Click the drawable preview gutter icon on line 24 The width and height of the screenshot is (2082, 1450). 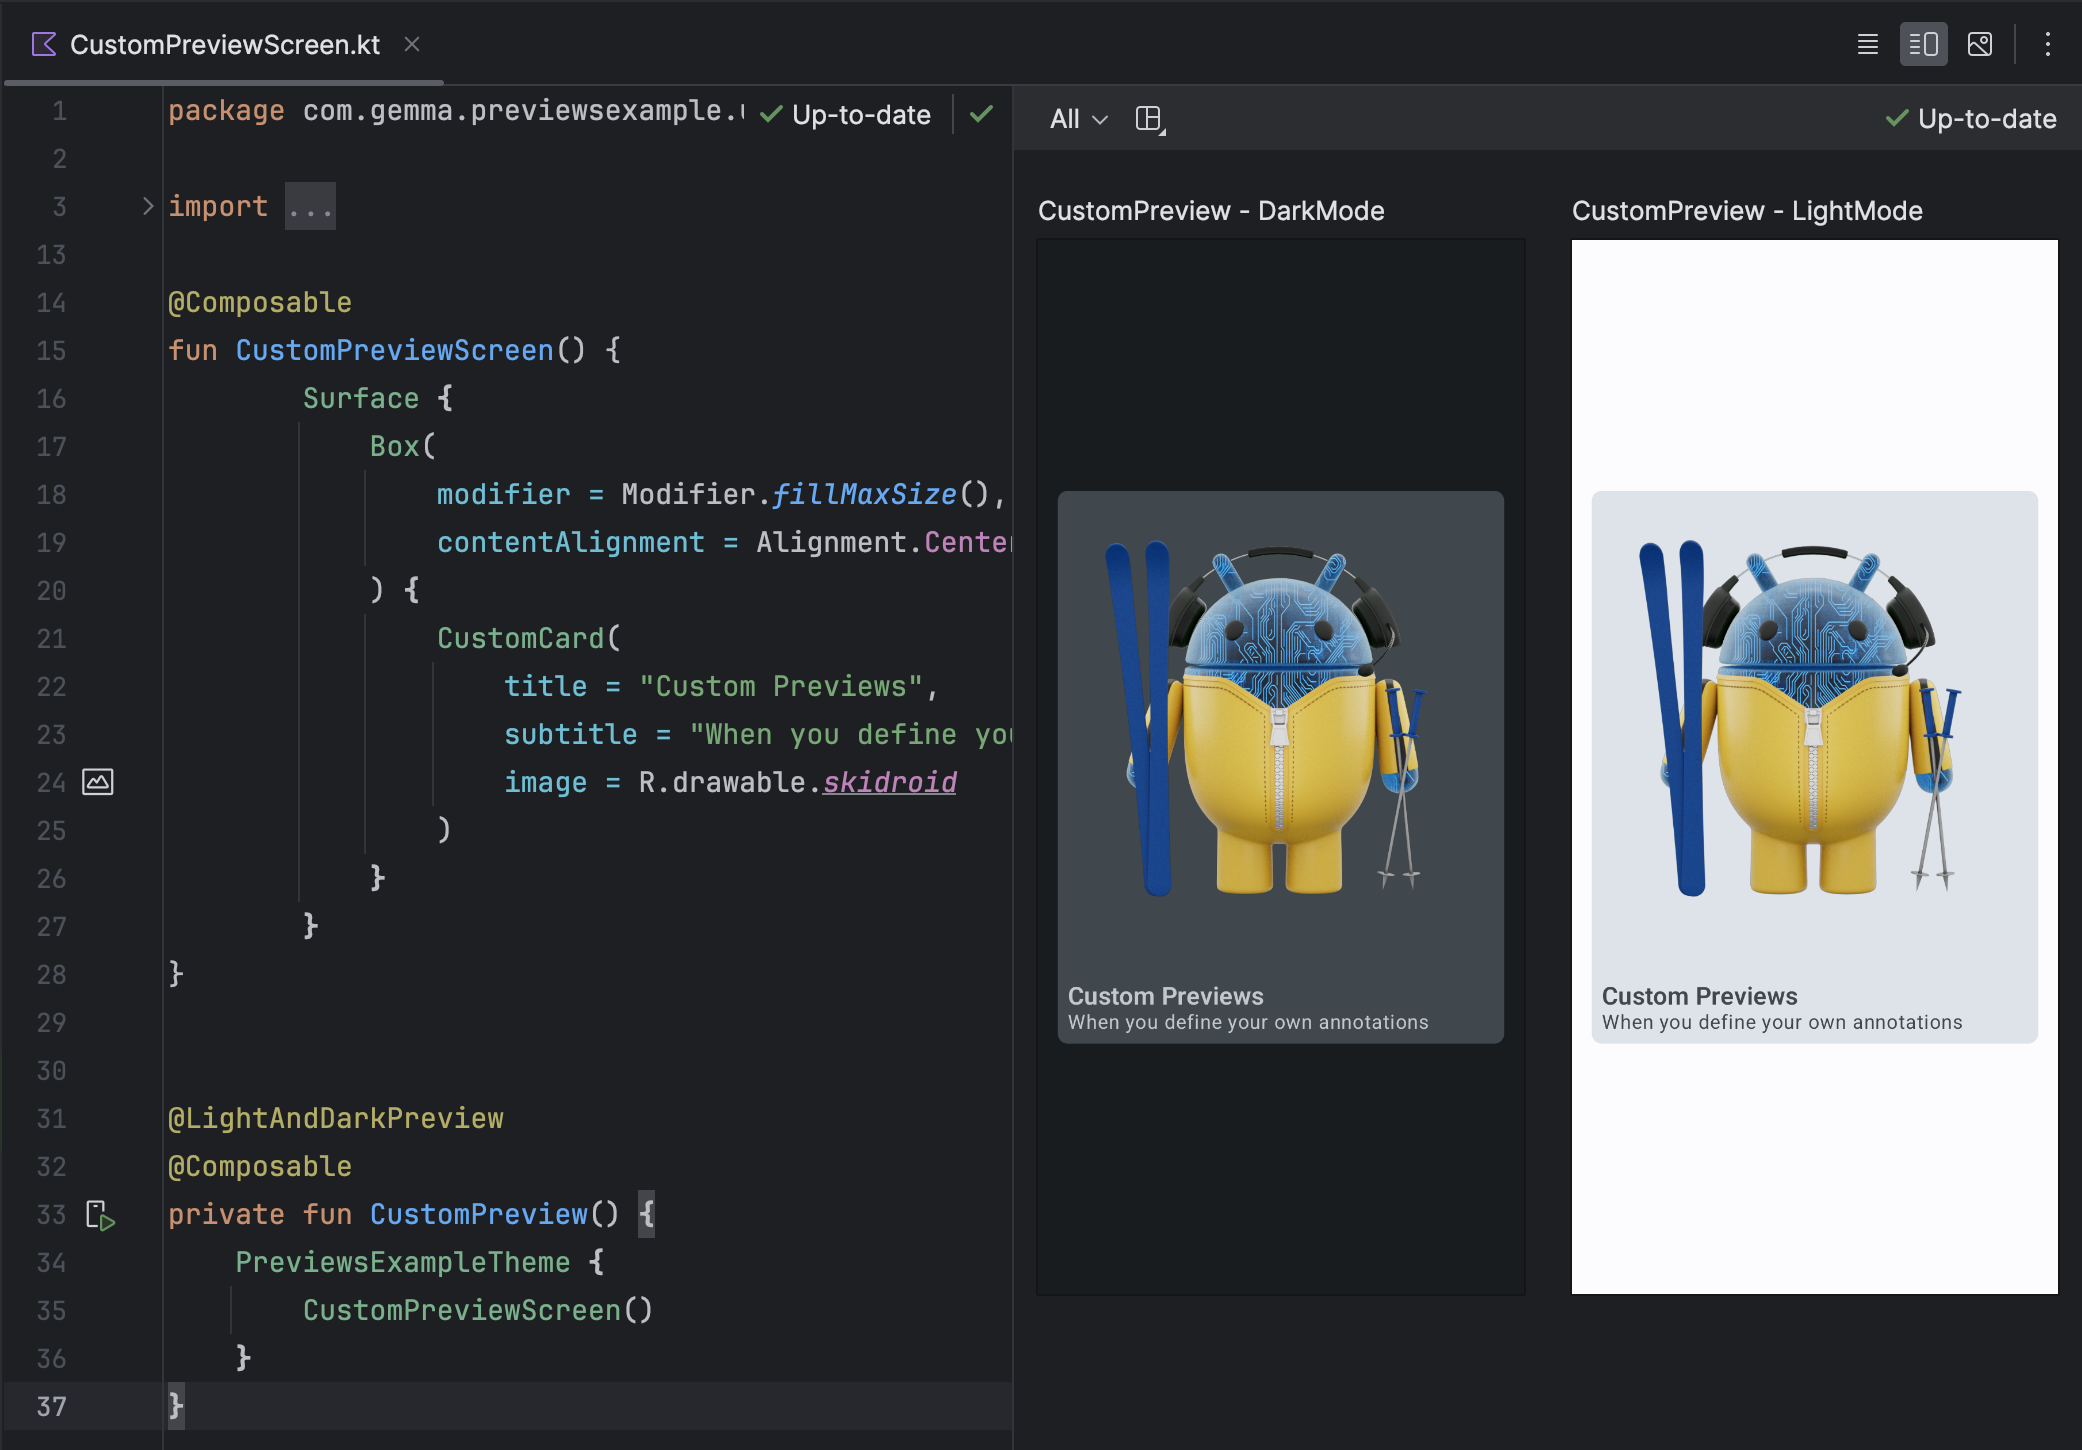click(x=98, y=782)
